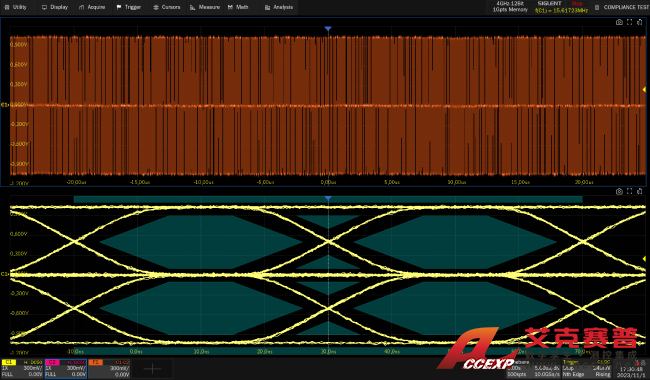Maximize the lower eye diagram grid
650x380 pixels.
(629, 191)
